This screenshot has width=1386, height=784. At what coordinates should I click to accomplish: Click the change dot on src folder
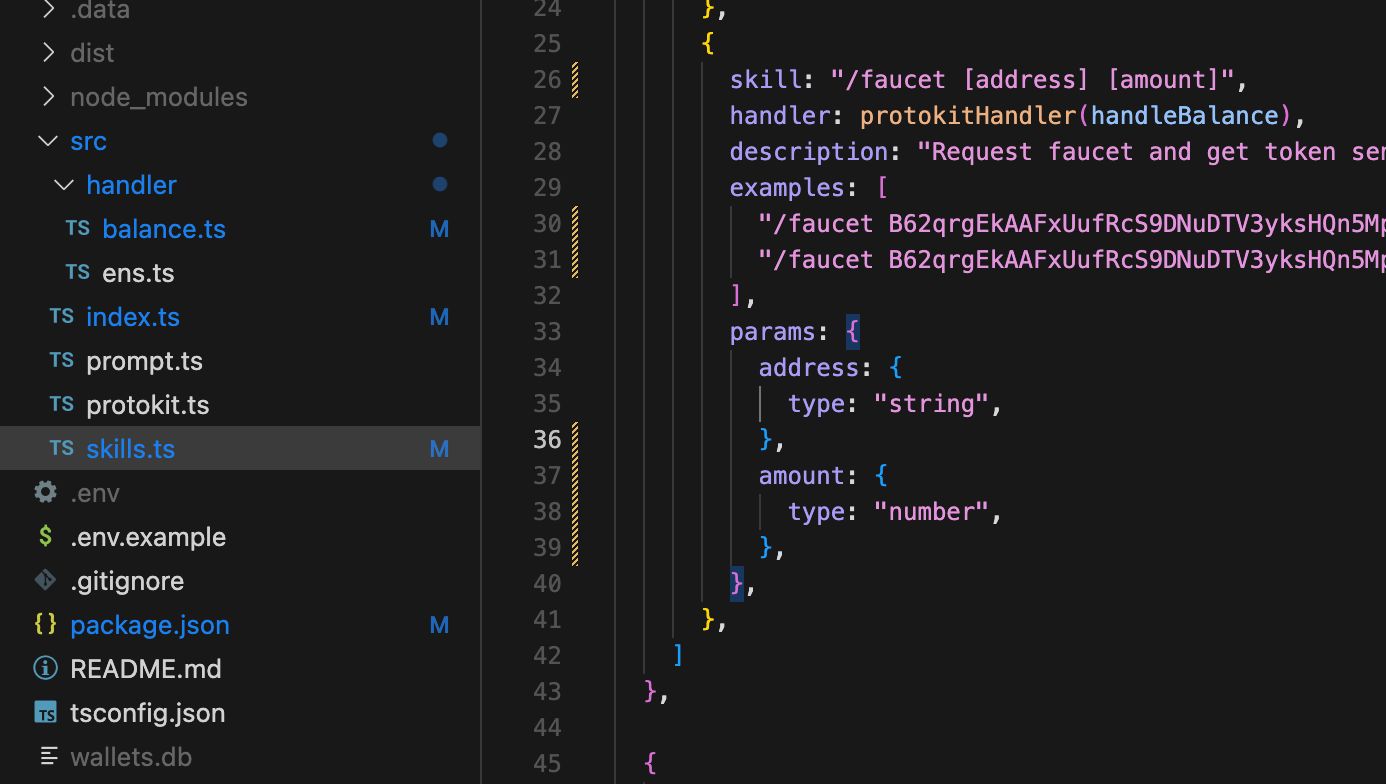[x=439, y=141]
